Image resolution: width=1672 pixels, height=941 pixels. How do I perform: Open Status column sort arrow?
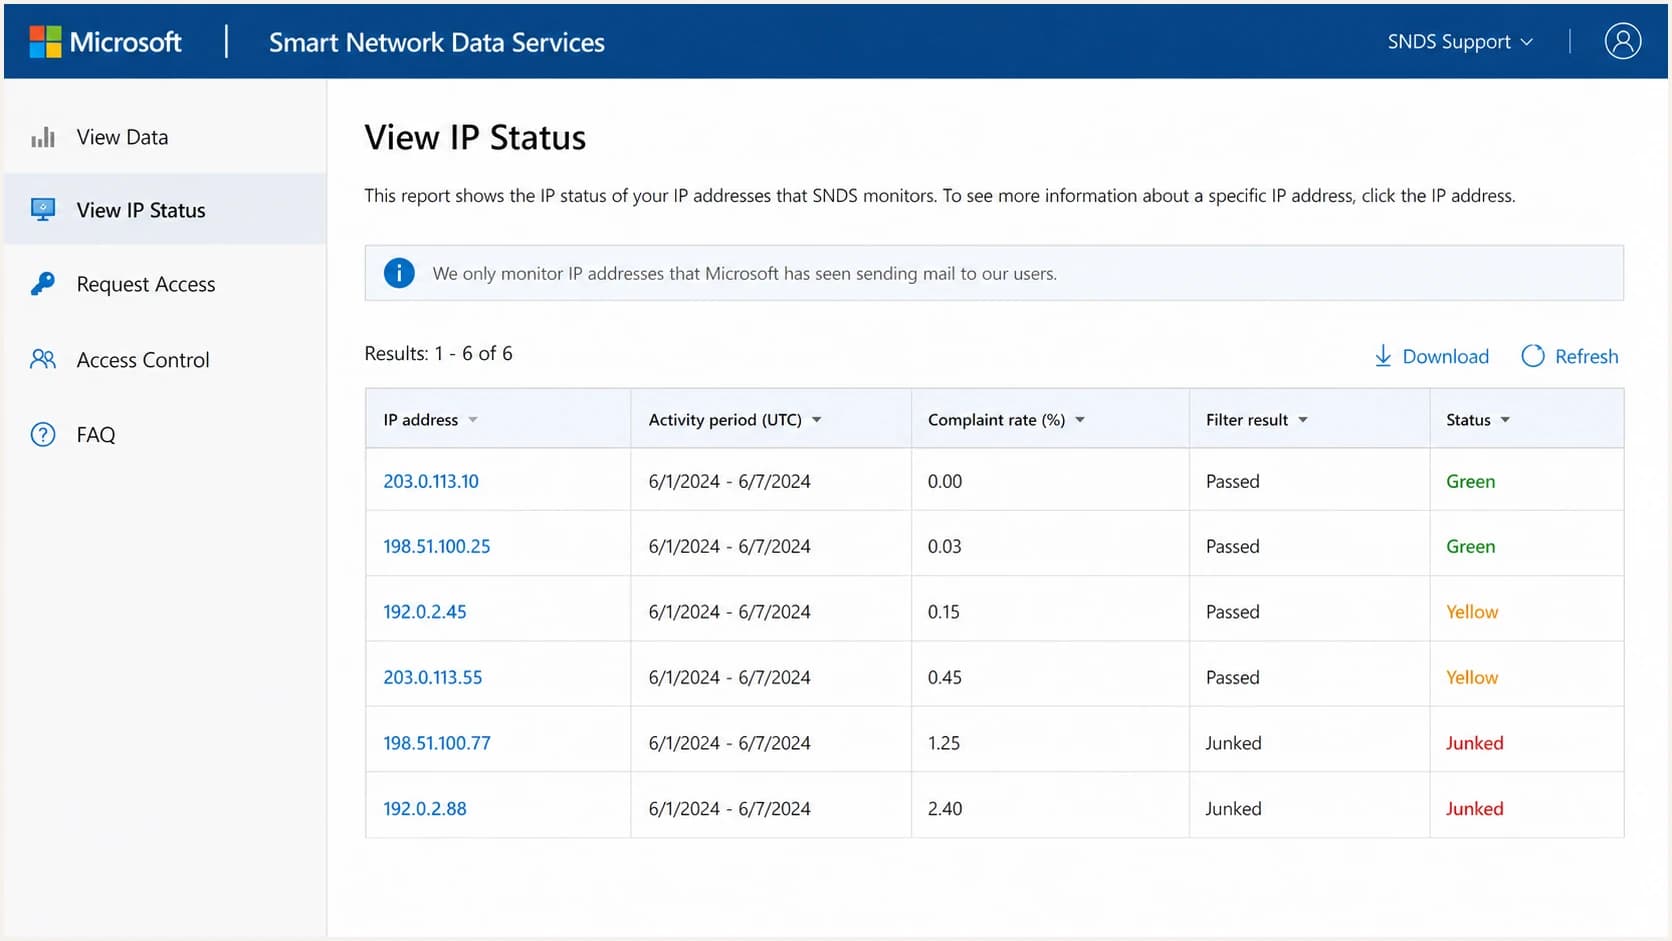click(x=1505, y=420)
